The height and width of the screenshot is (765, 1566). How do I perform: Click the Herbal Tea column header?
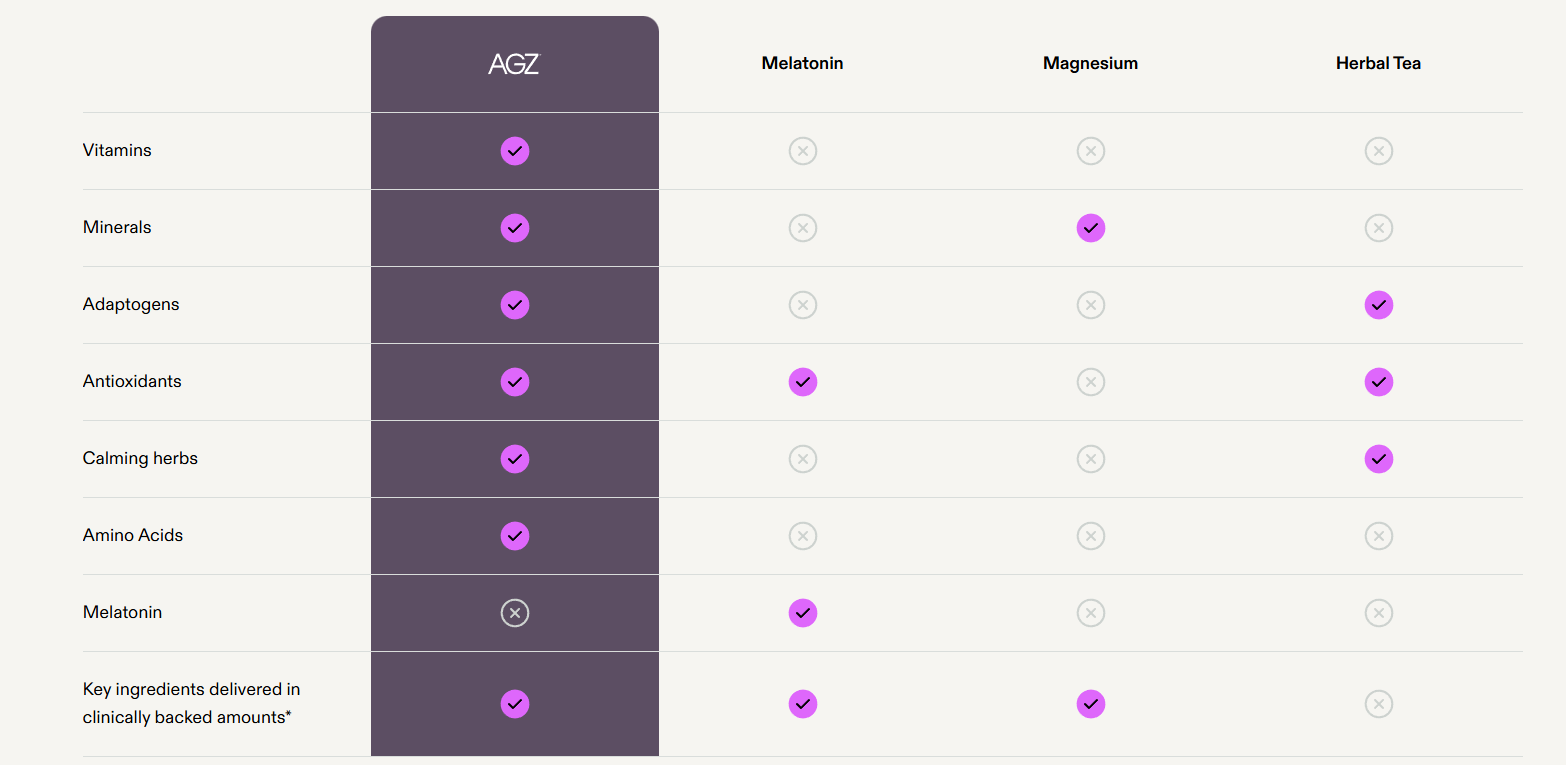(1378, 63)
